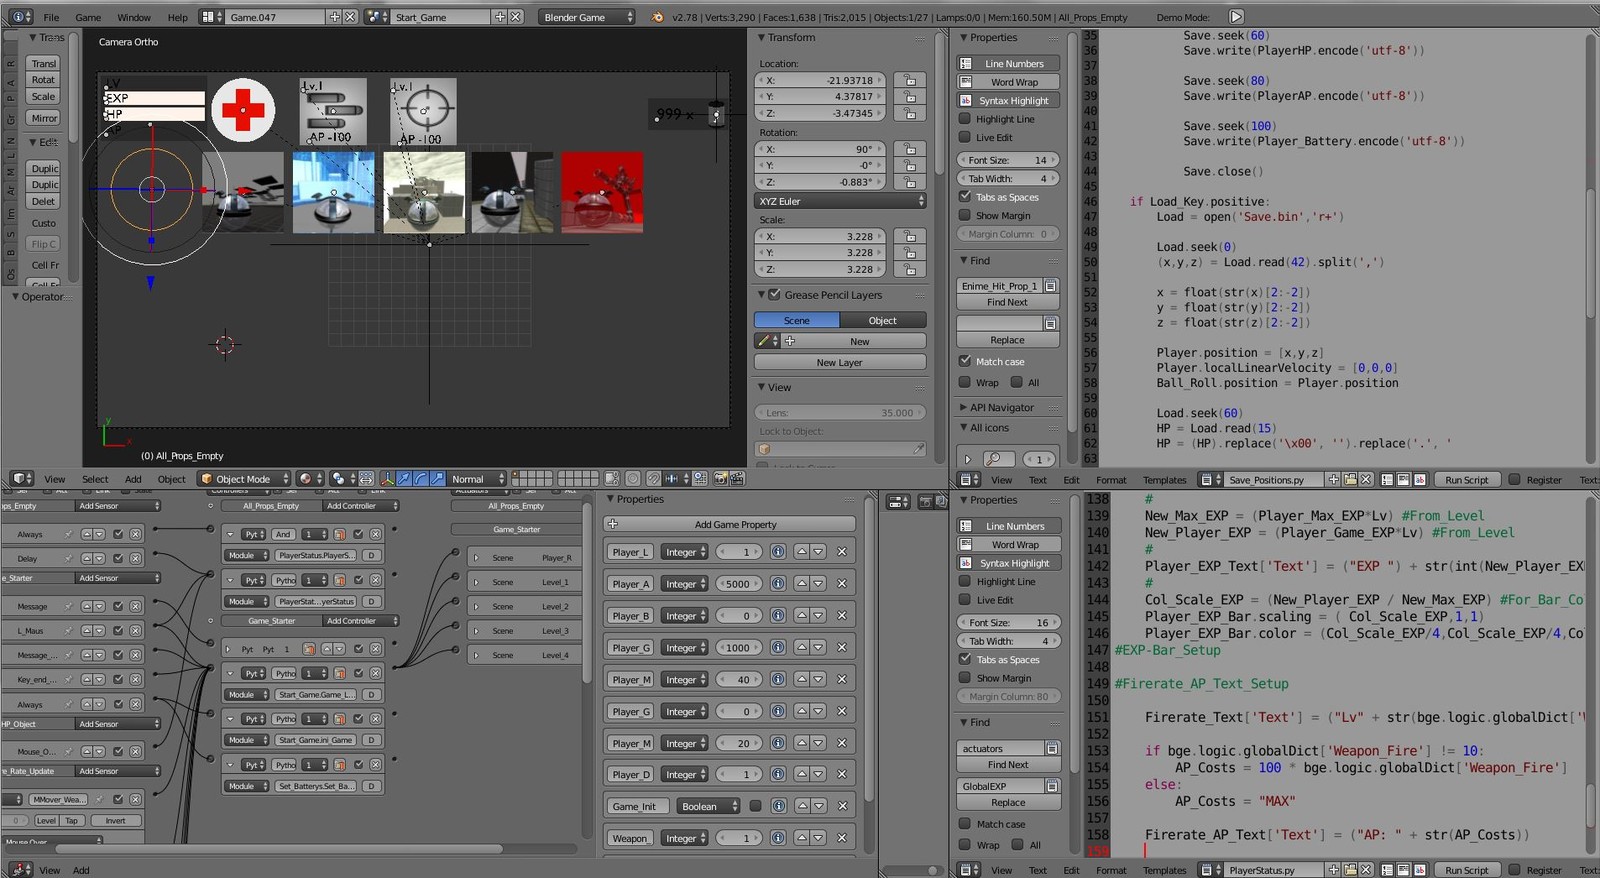Toggle line numbers icon in Save_Positions.py header
Screen dimensions: 1600x878
(1388, 480)
